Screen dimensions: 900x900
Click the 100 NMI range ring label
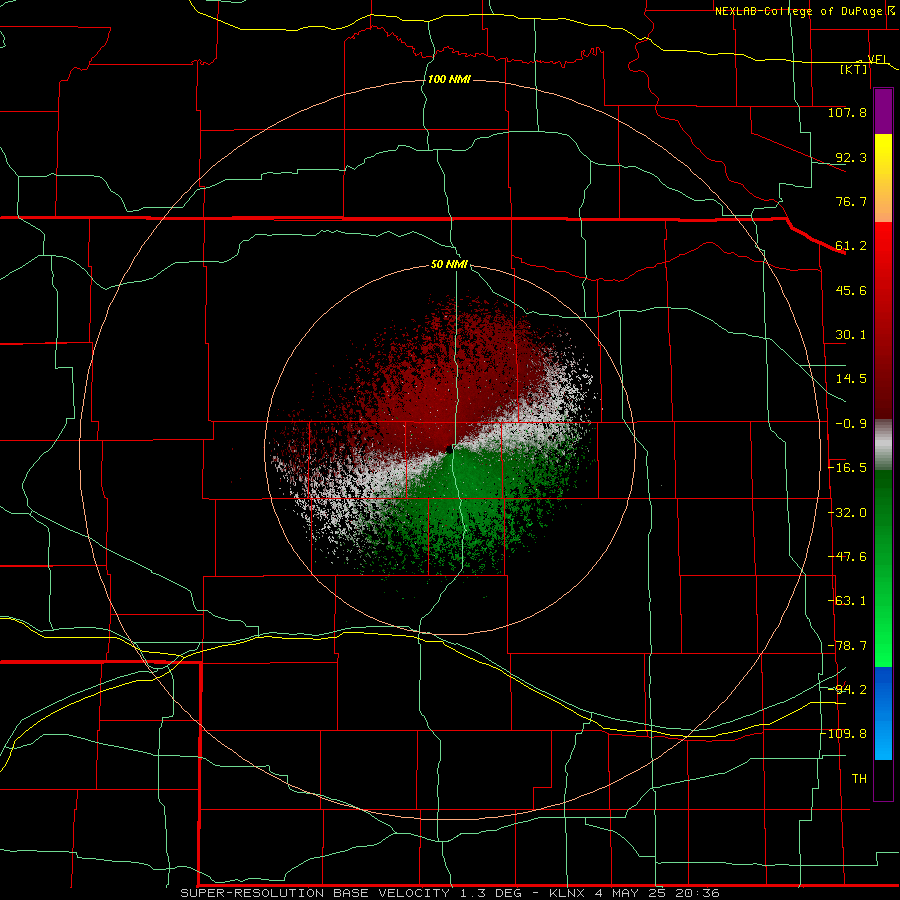[x=449, y=79]
